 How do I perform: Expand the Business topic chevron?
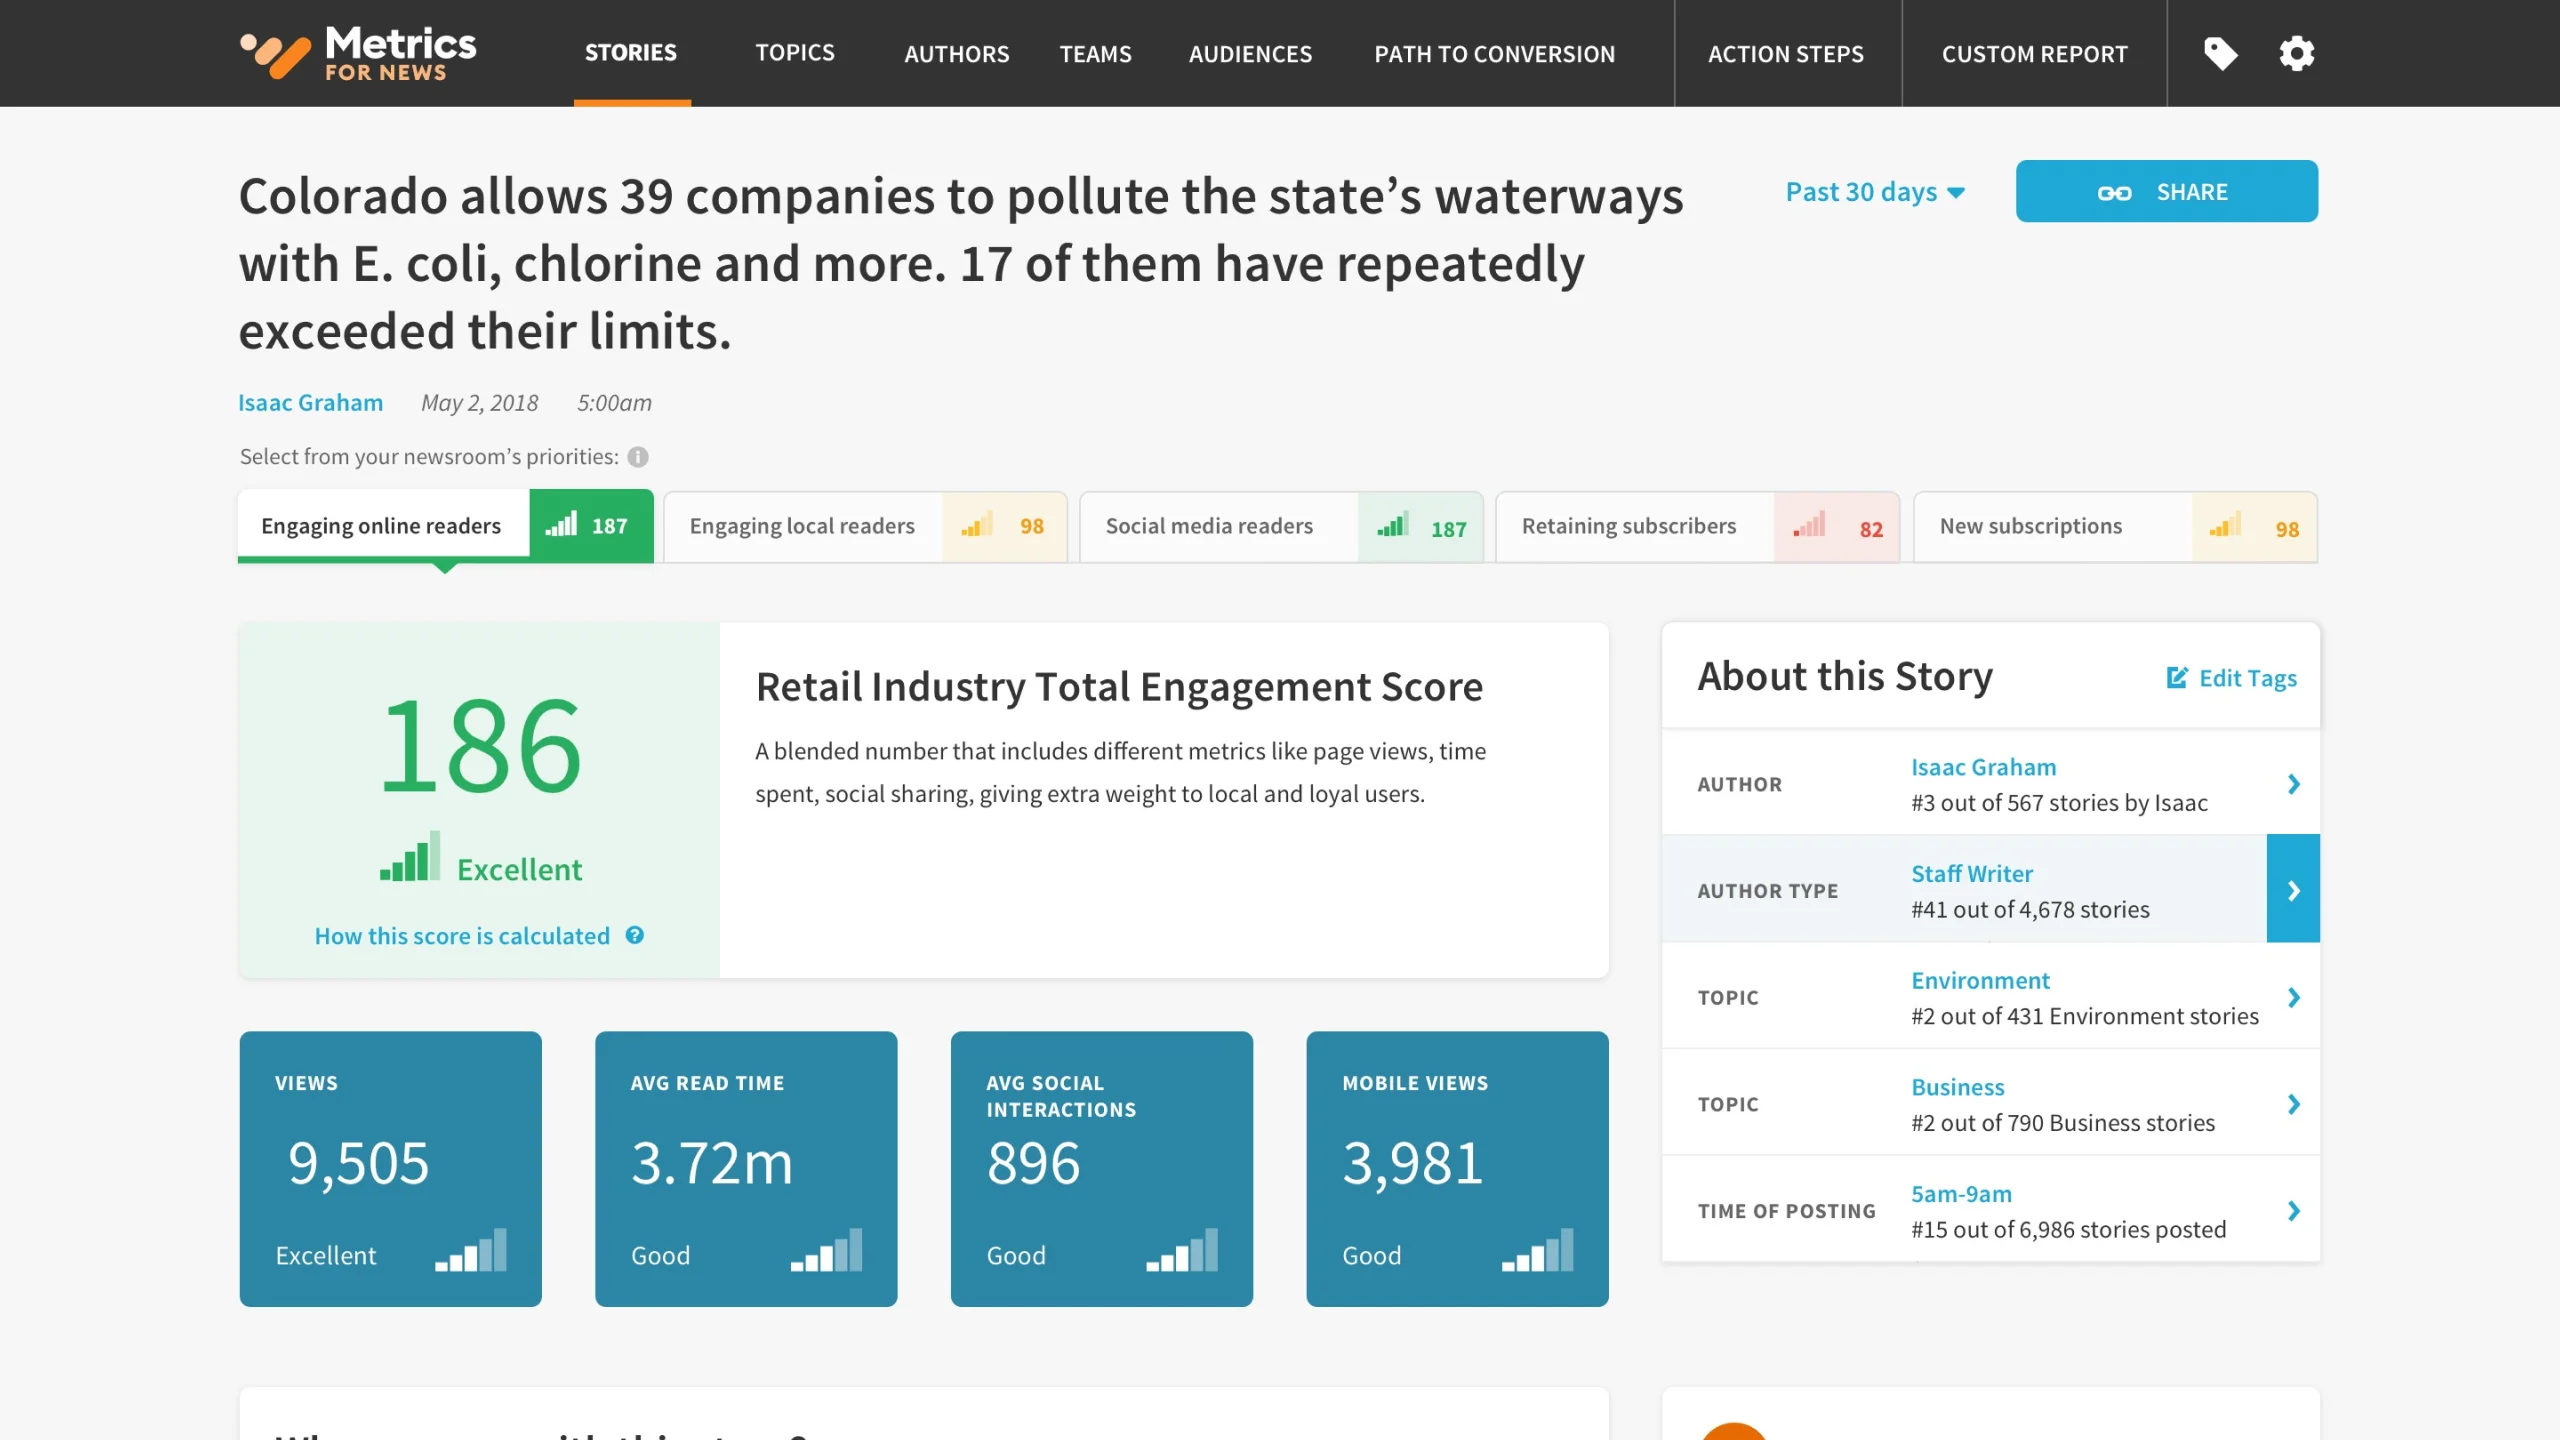tap(2294, 1104)
